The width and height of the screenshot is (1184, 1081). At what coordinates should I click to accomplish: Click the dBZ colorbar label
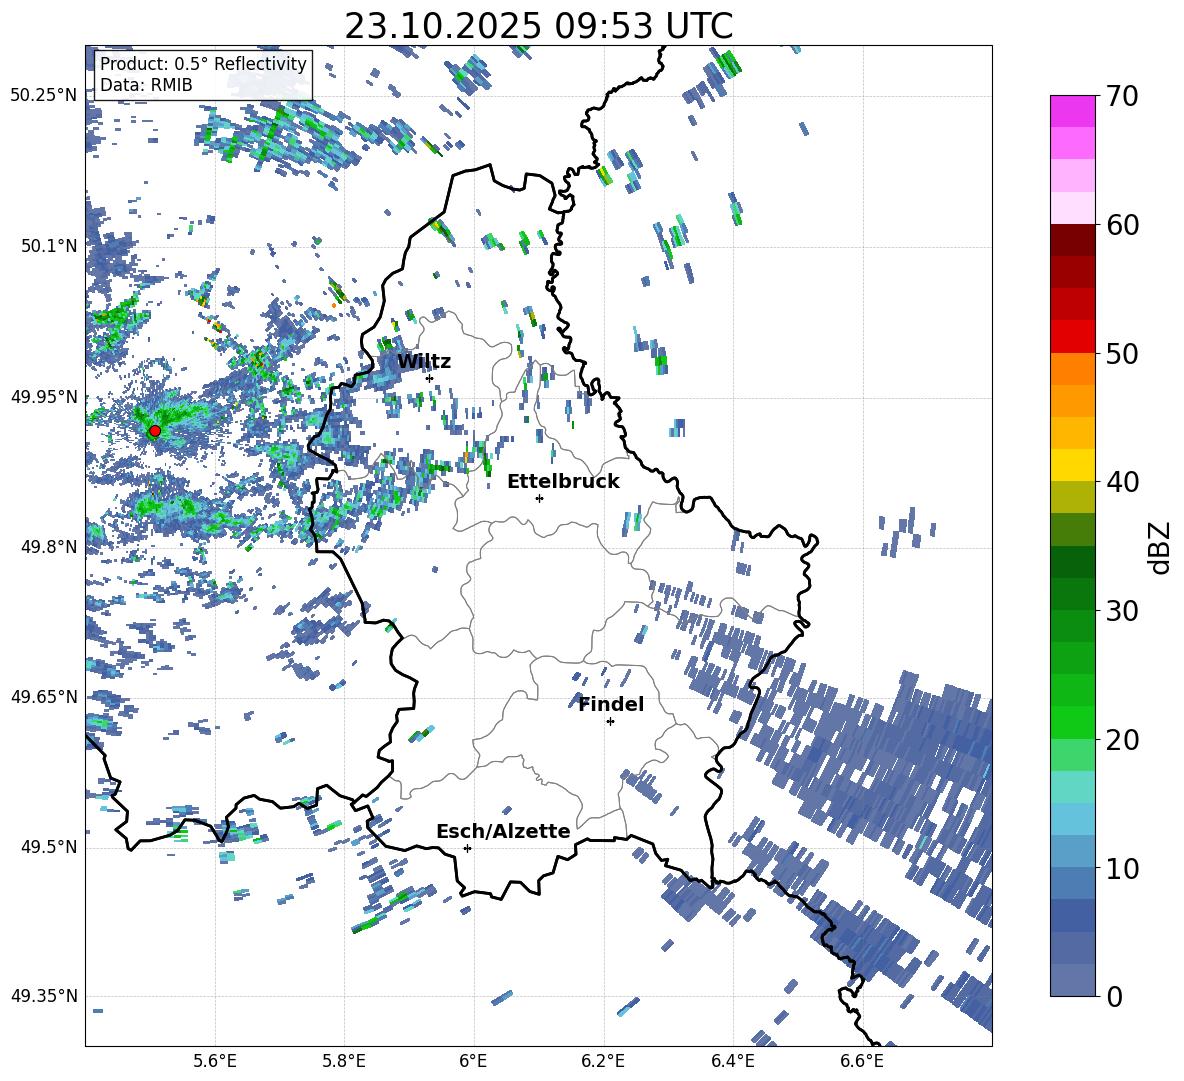[x=1161, y=548]
